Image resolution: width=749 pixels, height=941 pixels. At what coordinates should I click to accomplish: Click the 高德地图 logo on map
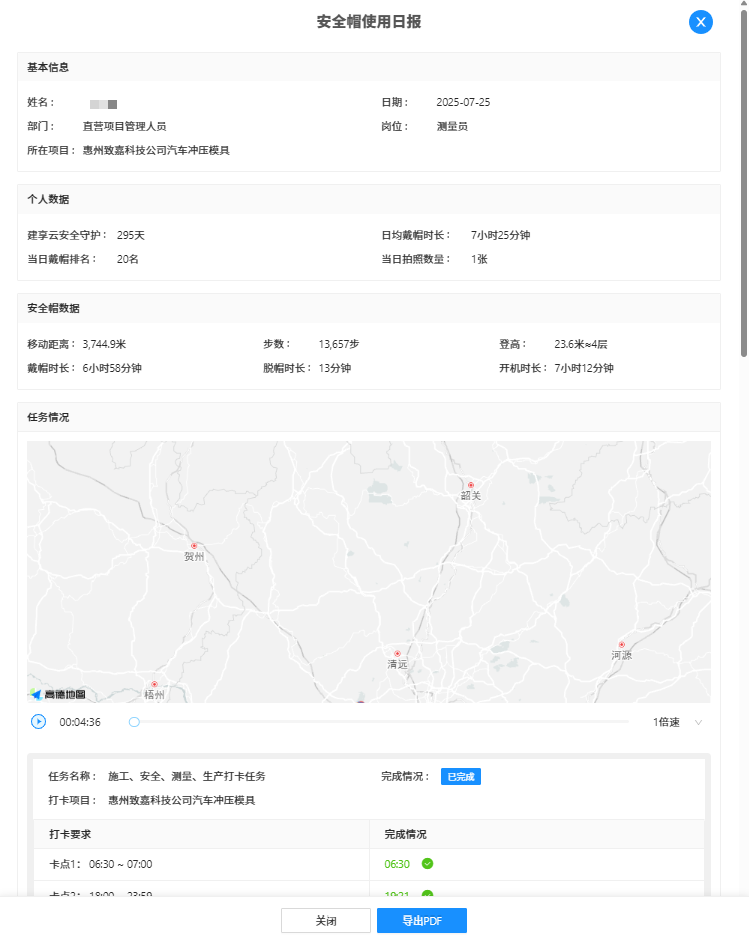pos(58,694)
